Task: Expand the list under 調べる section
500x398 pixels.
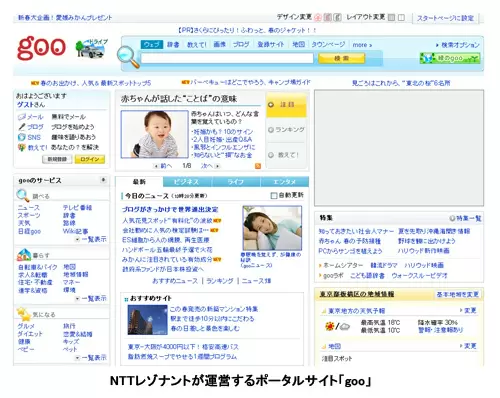Action: (91, 239)
